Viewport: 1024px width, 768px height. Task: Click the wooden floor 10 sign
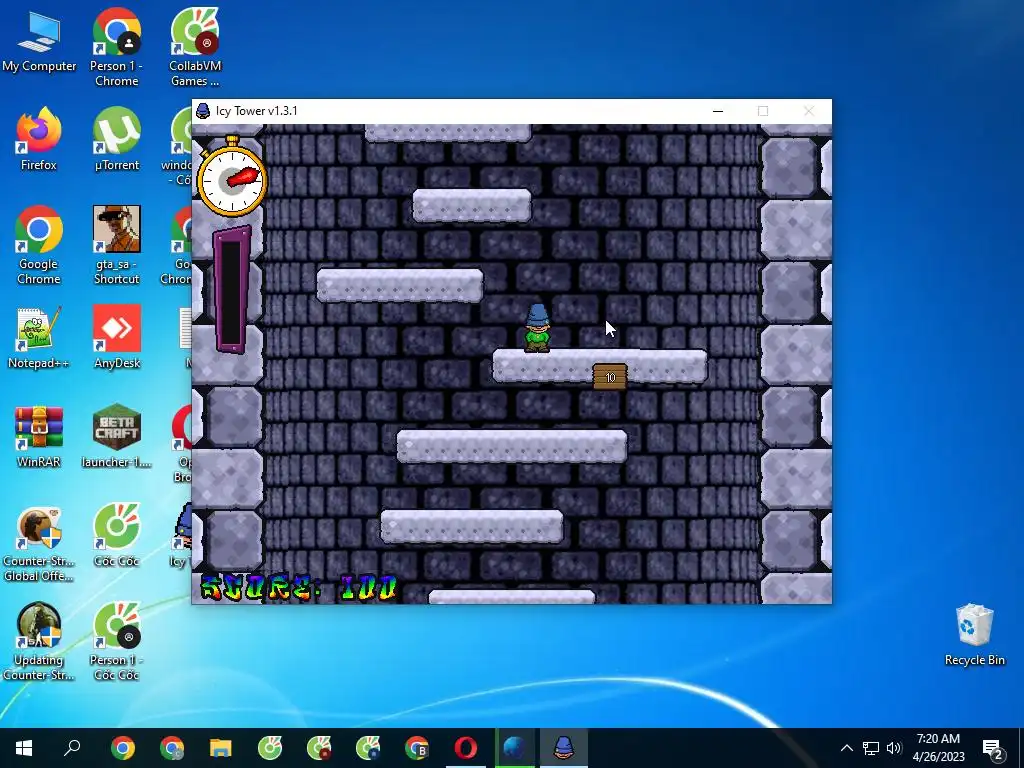pos(610,377)
